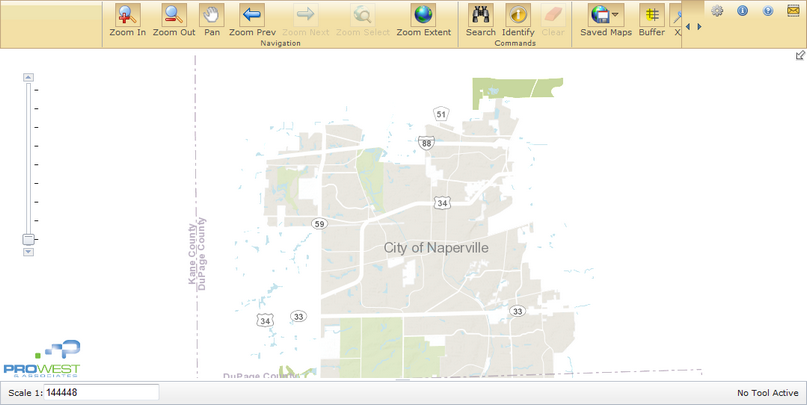Open help with the question mark icon
Screen dimensions: 807x405
pos(767,10)
